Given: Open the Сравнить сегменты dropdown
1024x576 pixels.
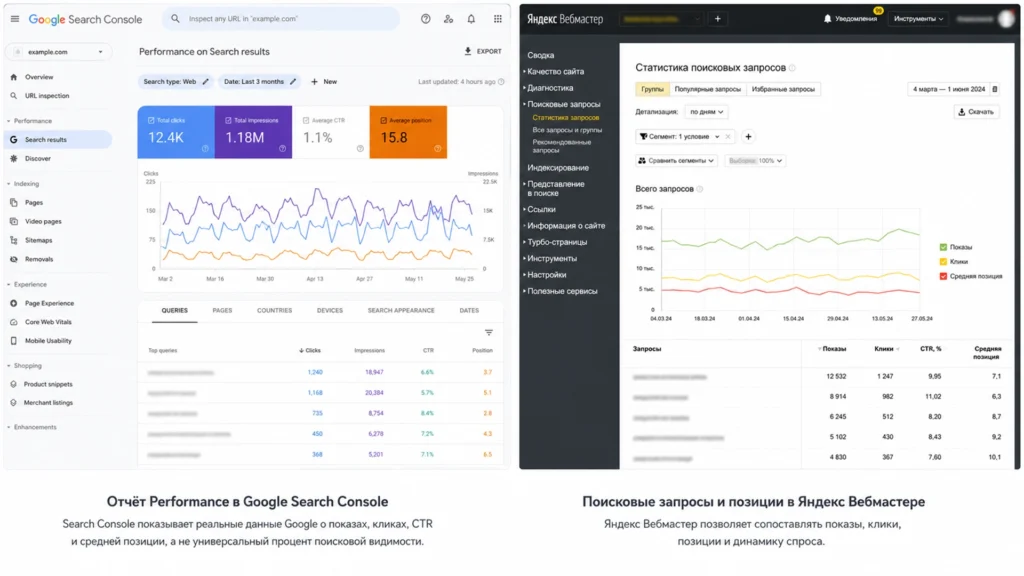Looking at the screenshot, I should (x=676, y=161).
